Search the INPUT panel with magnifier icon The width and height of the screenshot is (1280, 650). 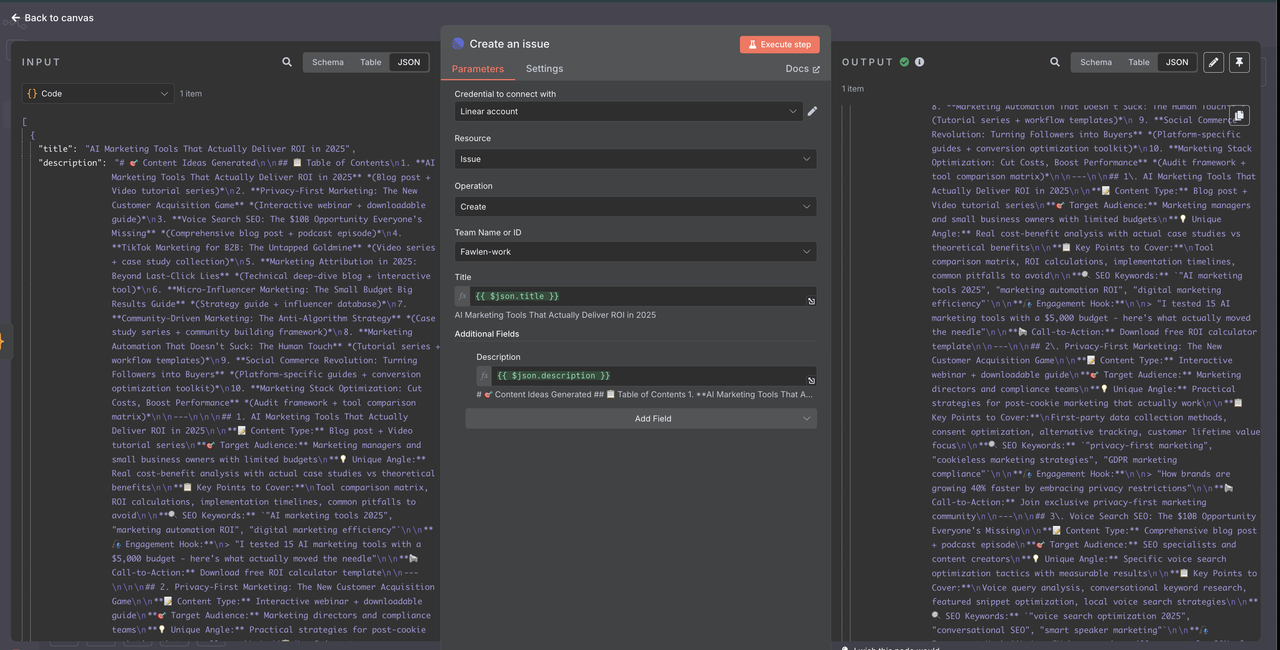[287, 62]
